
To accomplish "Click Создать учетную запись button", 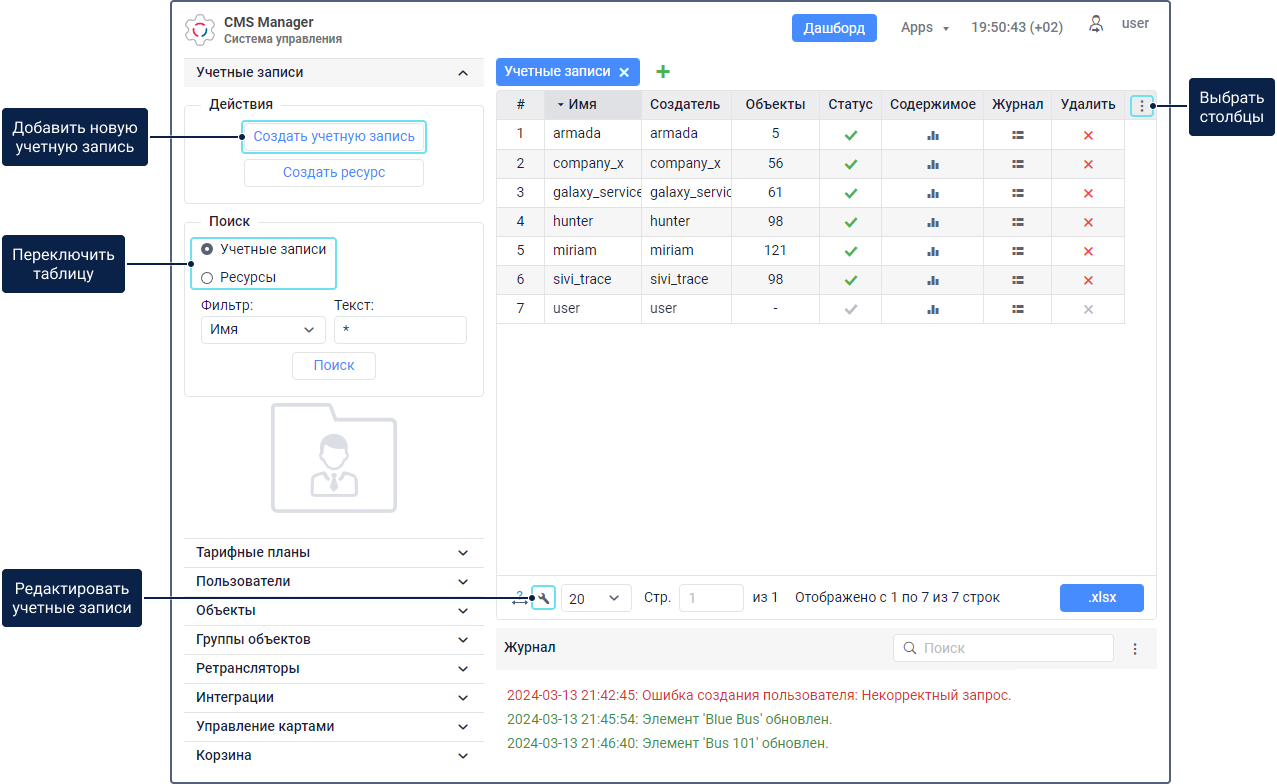I will (333, 137).
